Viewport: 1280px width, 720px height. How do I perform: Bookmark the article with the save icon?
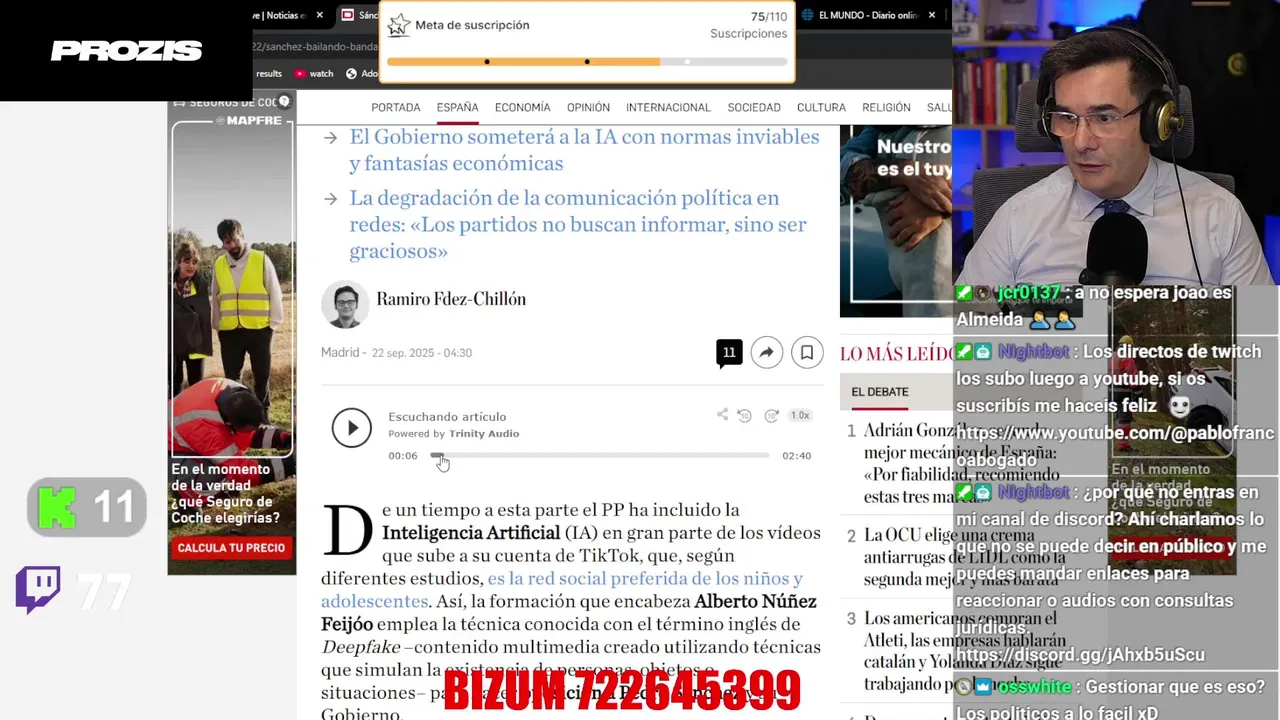(807, 352)
